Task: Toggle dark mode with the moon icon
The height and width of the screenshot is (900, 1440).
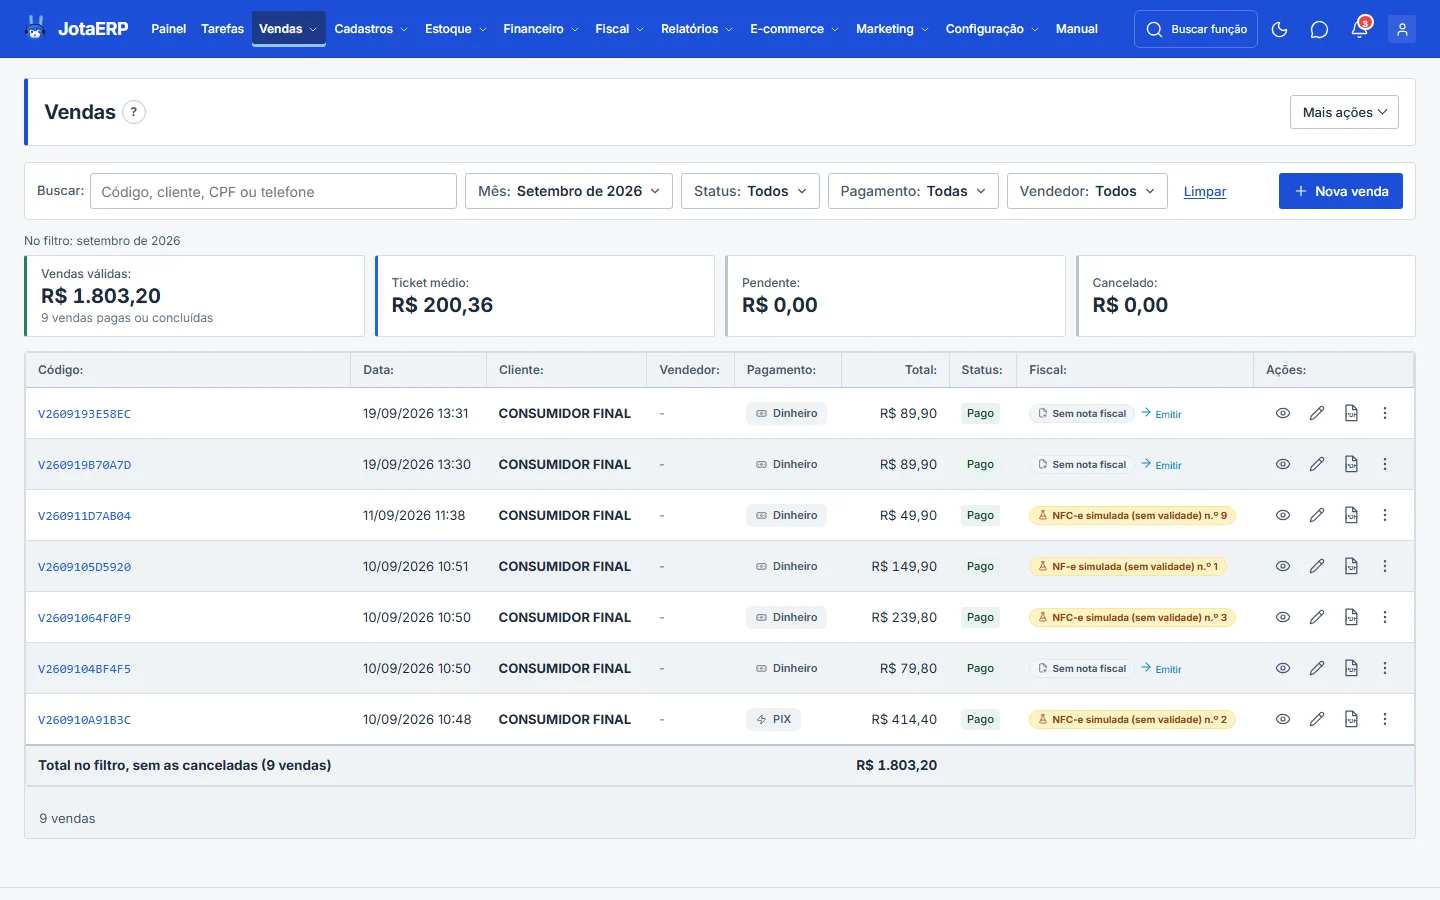Action: click(x=1279, y=29)
